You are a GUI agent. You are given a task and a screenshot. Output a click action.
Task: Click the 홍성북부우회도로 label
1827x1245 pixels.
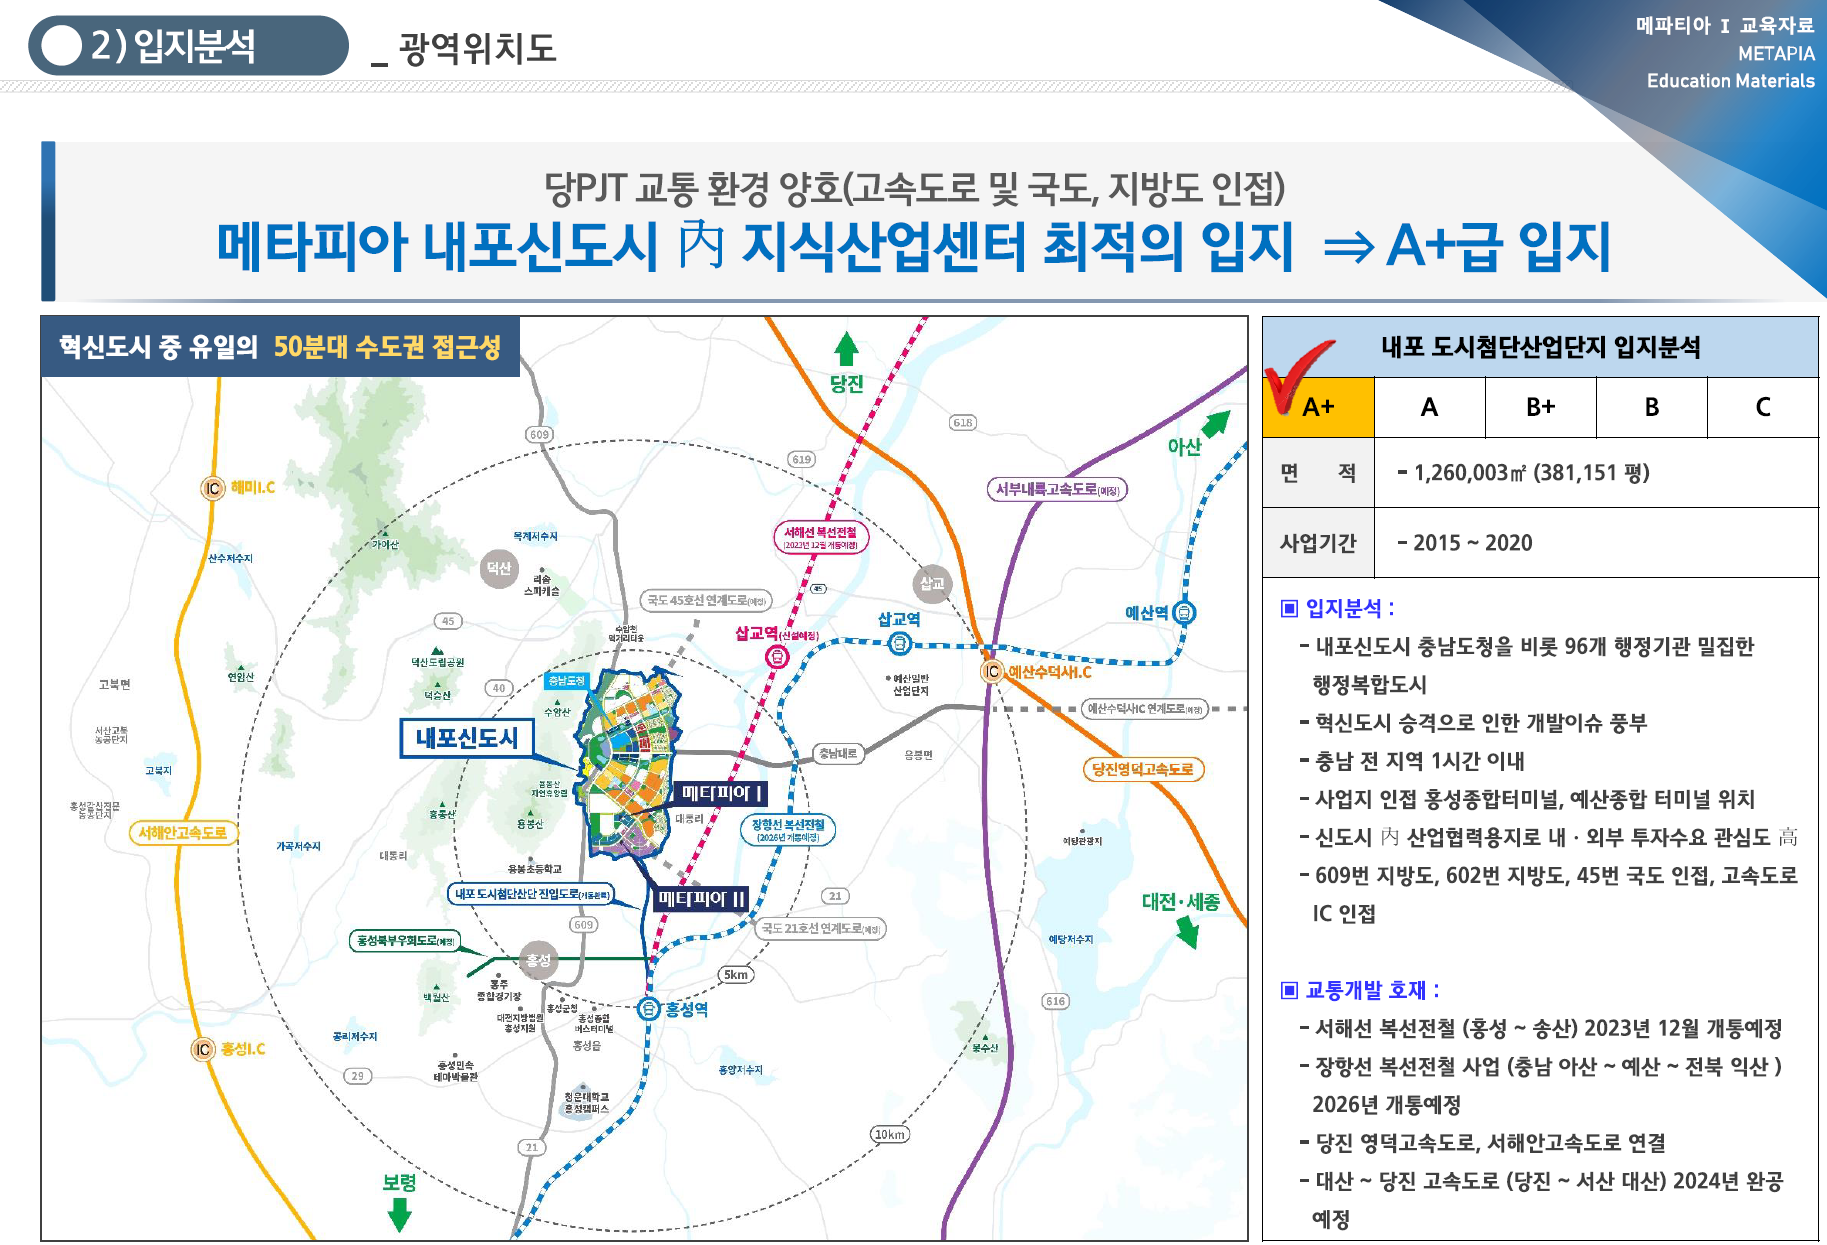pyautogui.click(x=405, y=940)
